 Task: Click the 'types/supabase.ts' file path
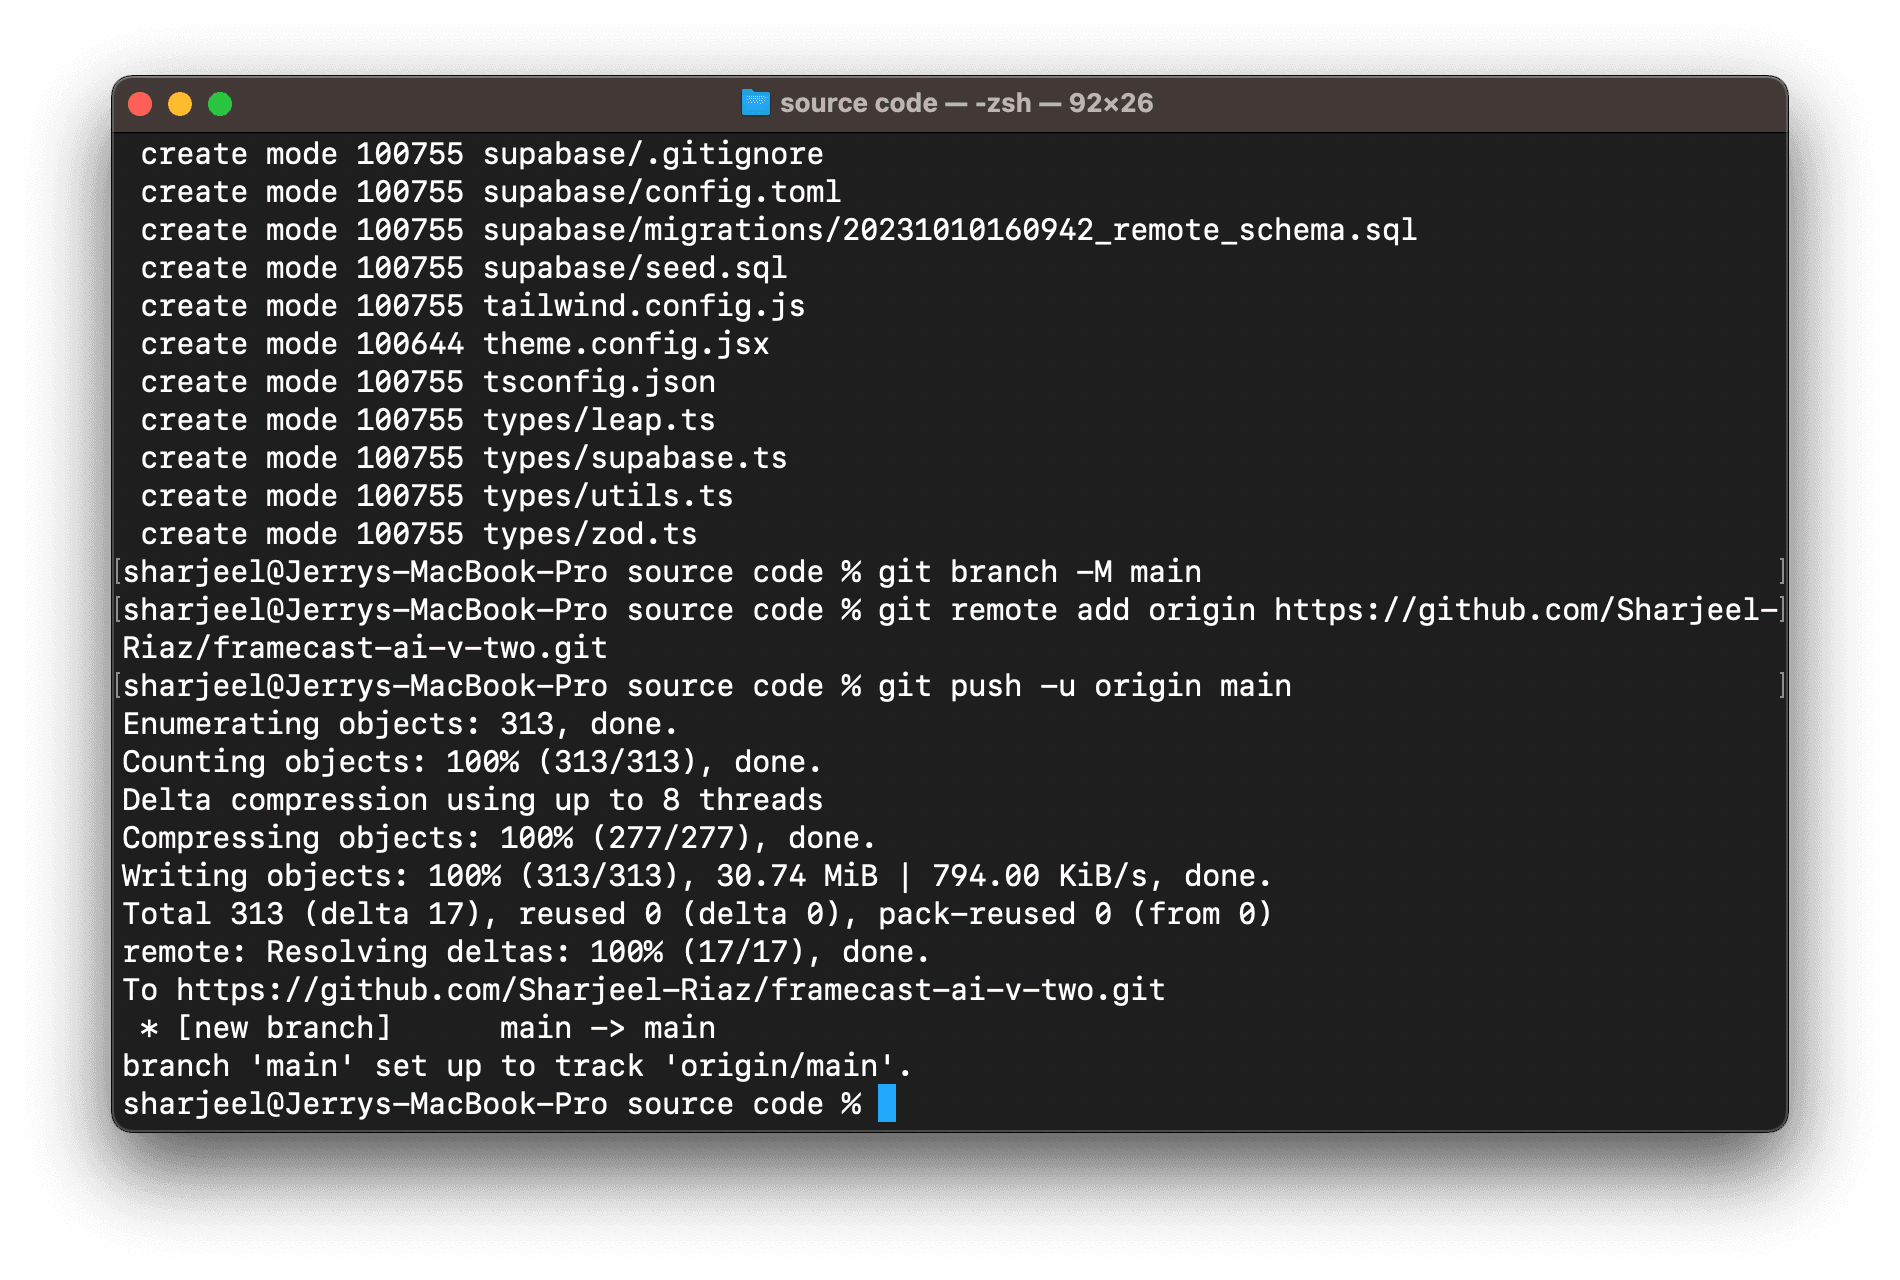[635, 458]
